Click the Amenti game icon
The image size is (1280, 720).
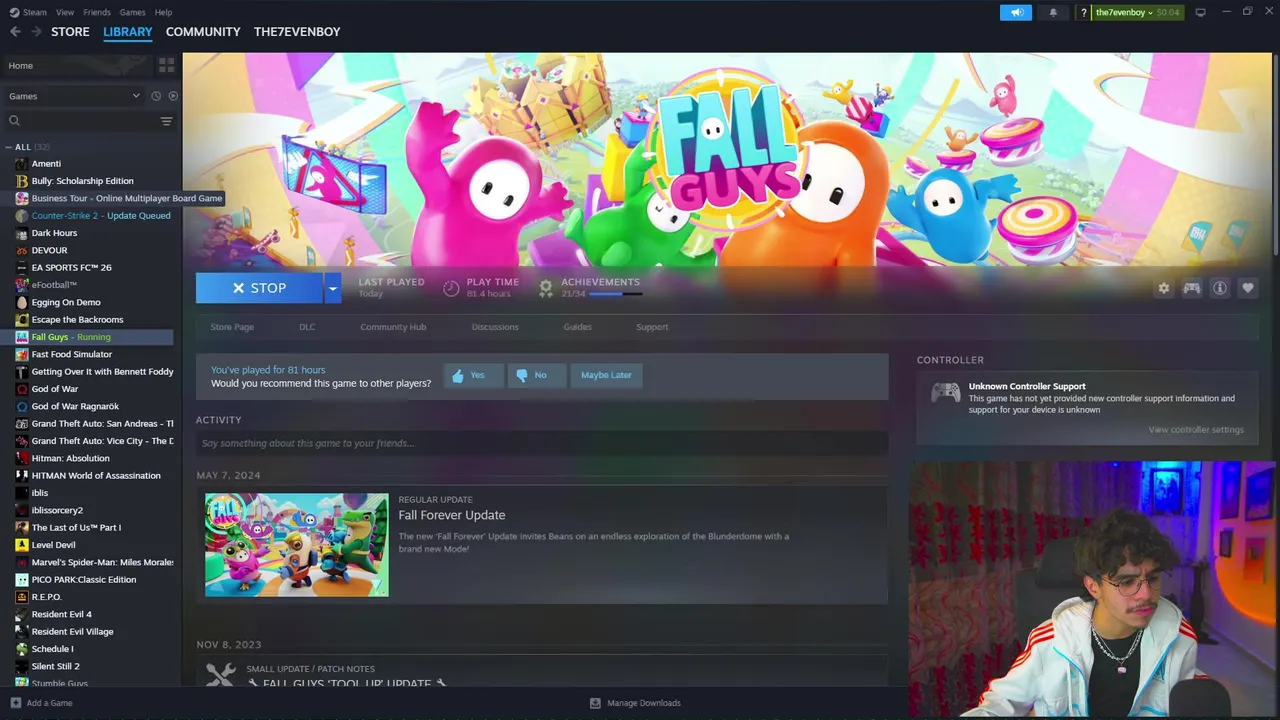point(22,163)
